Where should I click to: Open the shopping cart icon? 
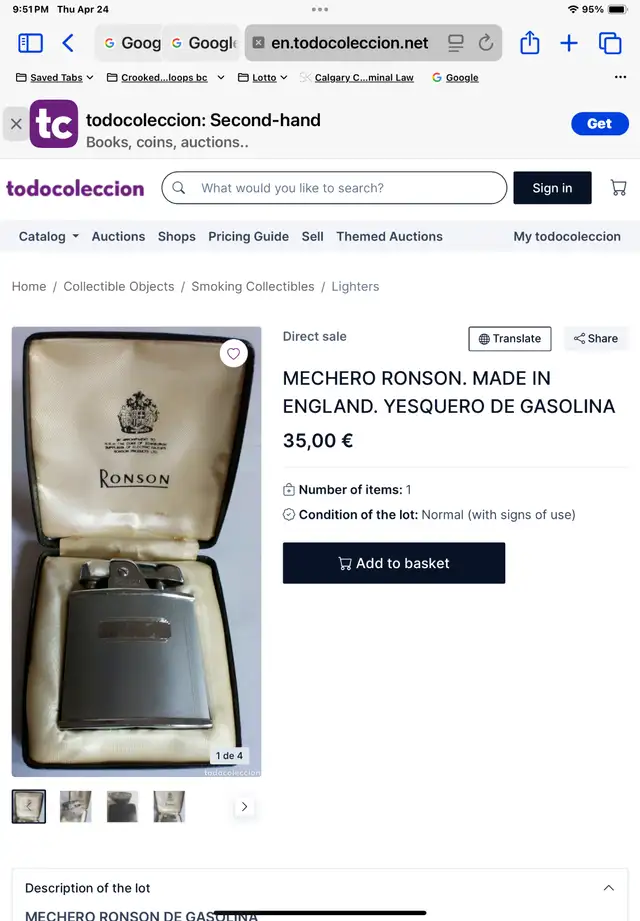point(618,187)
